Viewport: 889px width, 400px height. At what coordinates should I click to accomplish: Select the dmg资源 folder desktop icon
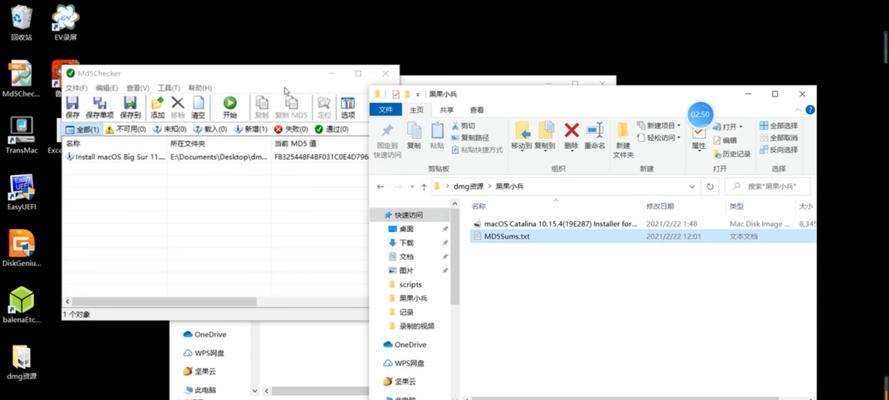click(22, 361)
